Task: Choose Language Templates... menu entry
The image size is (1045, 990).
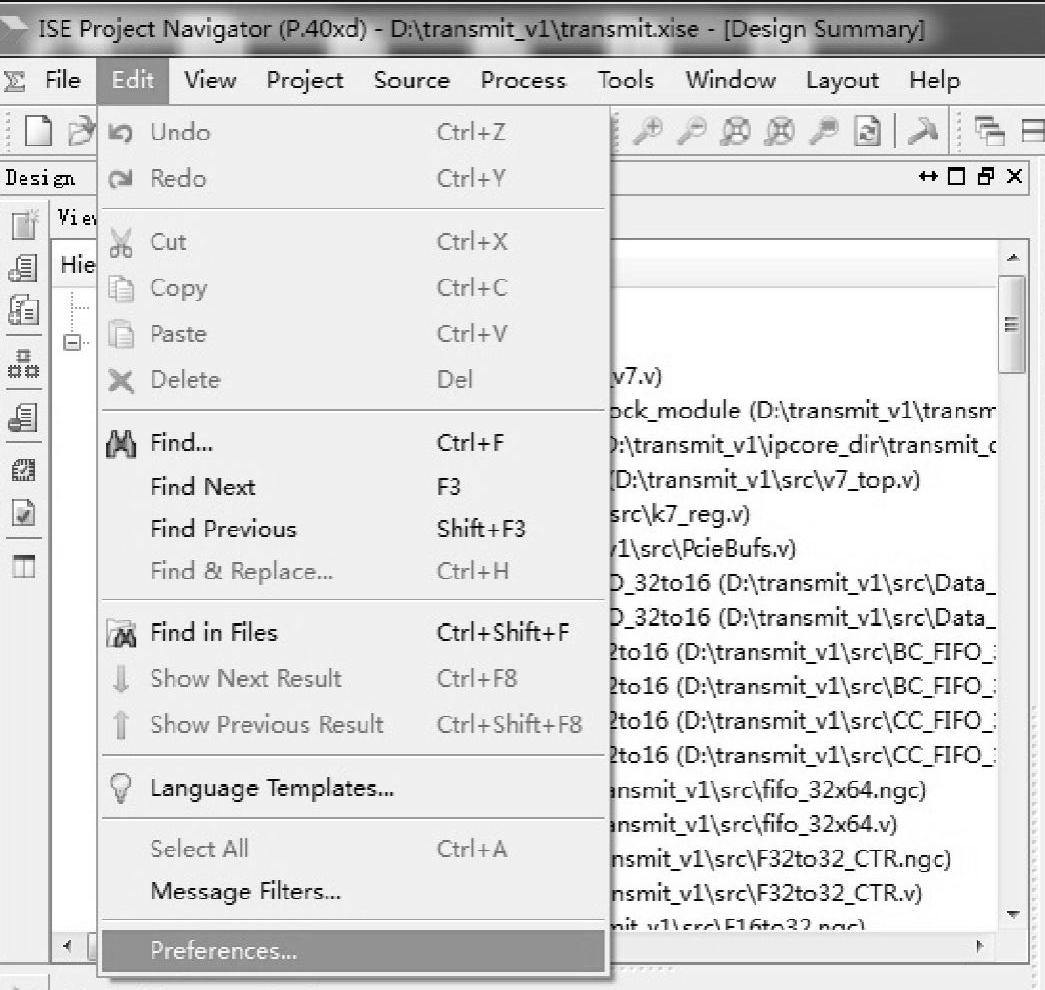Action: coord(353,789)
